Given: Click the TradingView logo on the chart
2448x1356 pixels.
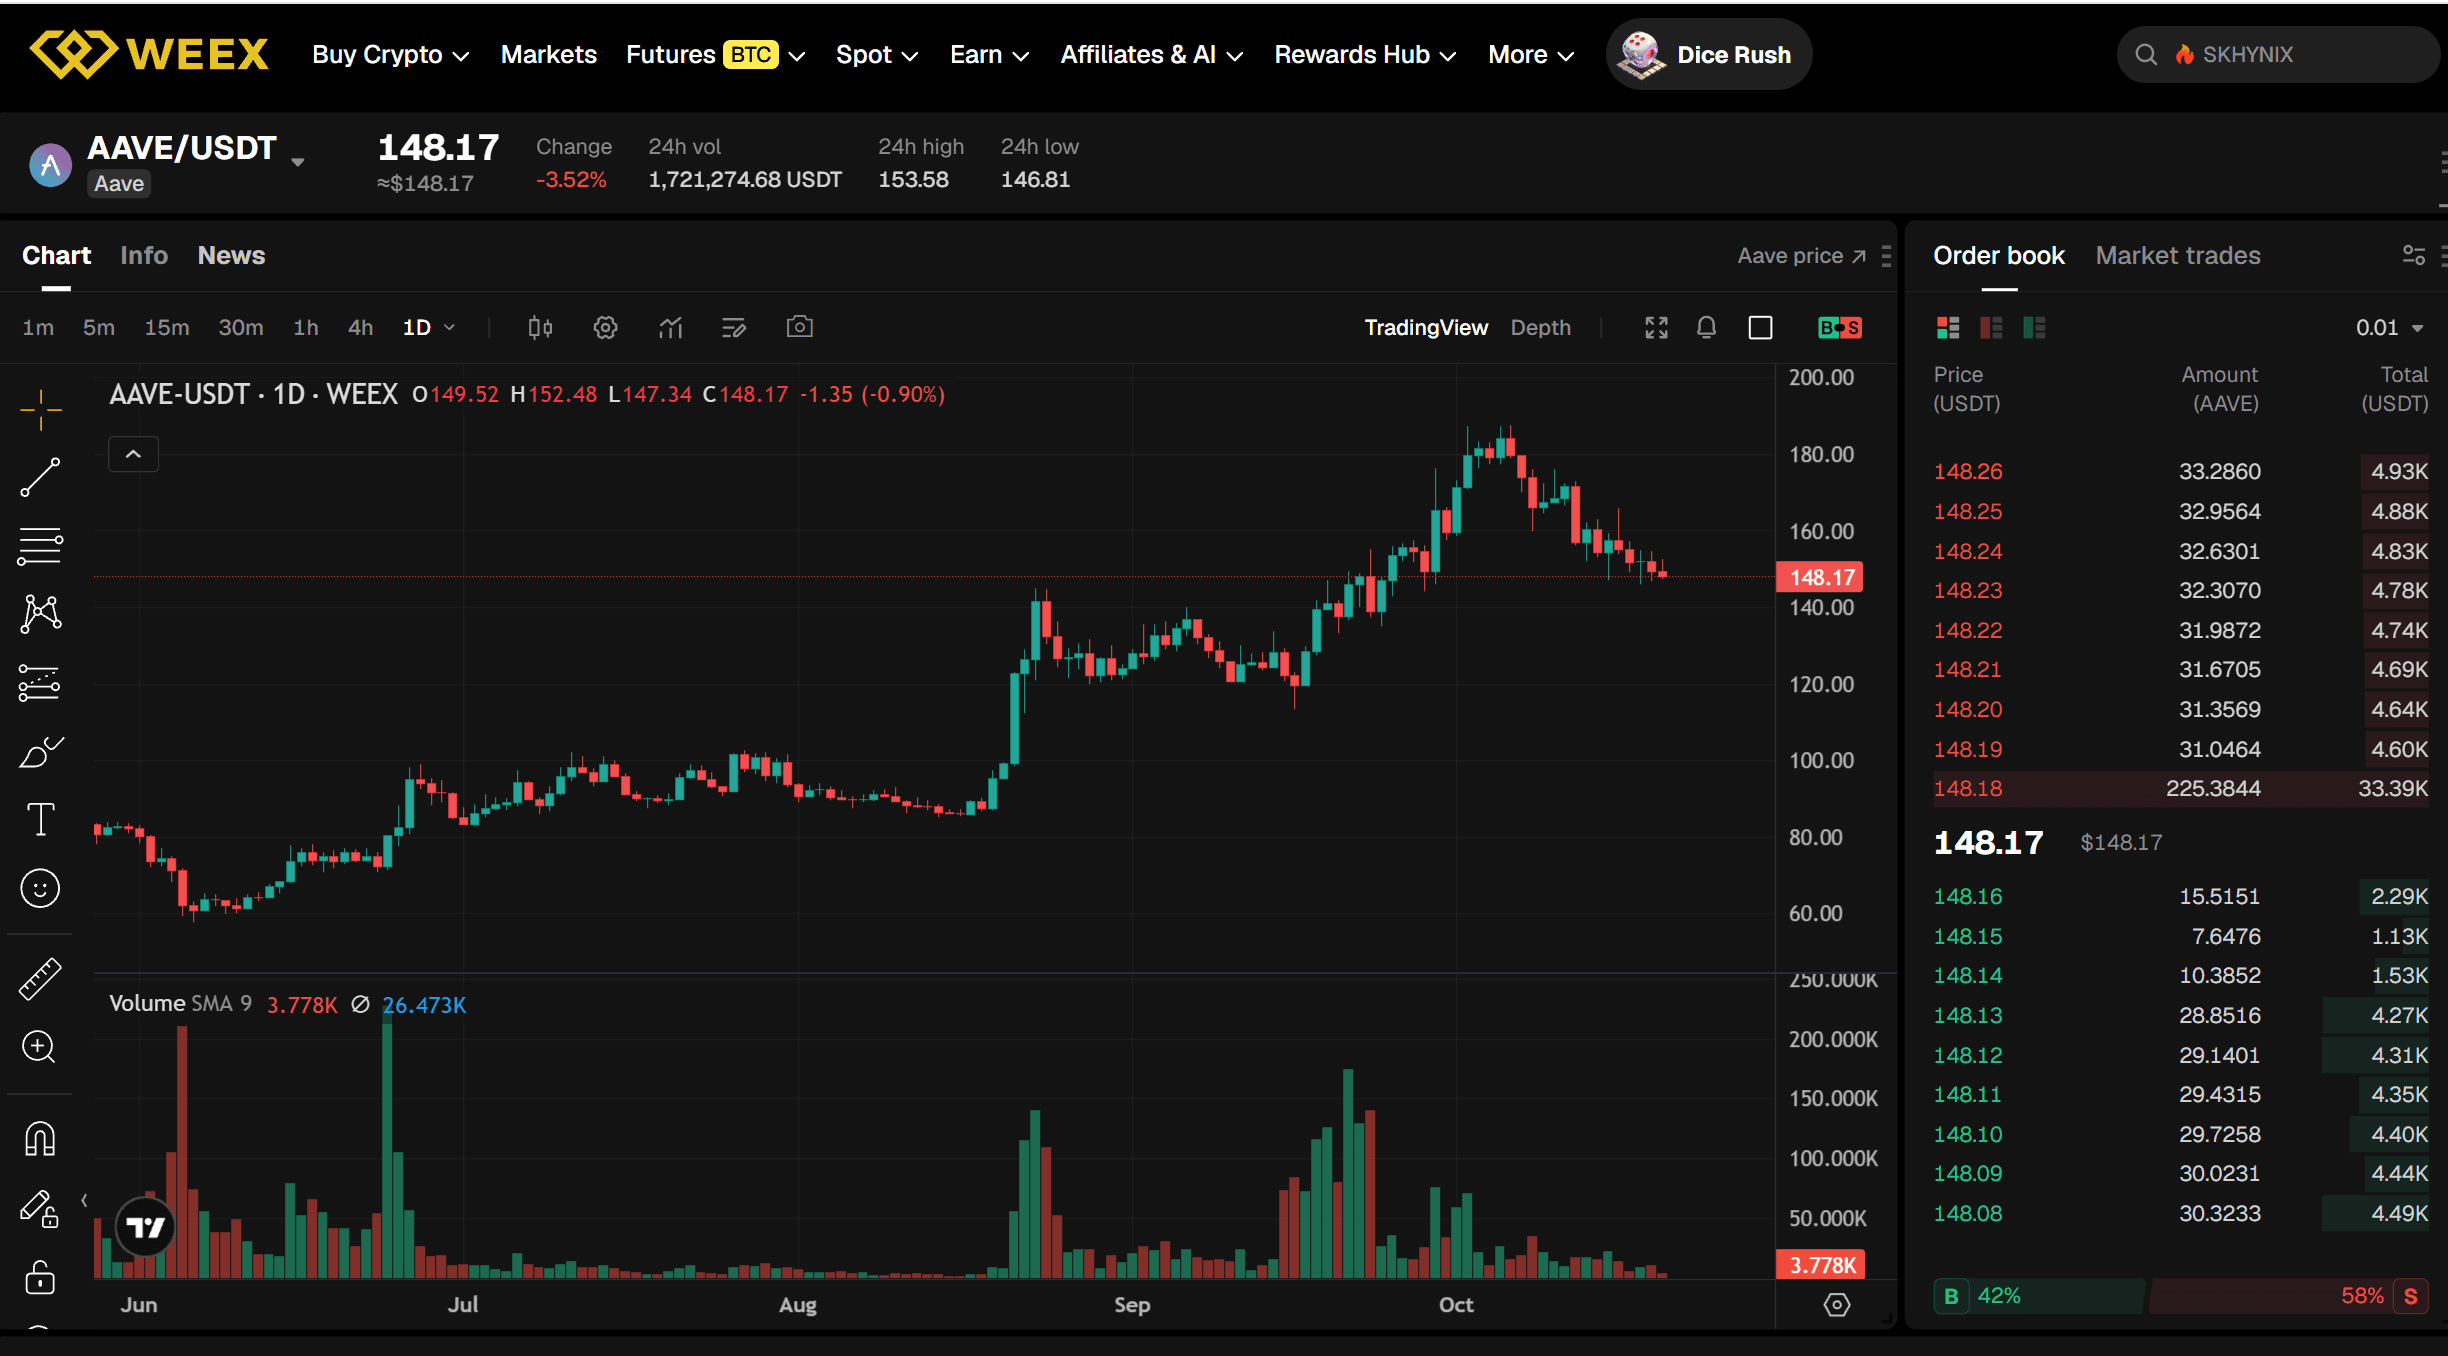Looking at the screenshot, I should (x=145, y=1227).
